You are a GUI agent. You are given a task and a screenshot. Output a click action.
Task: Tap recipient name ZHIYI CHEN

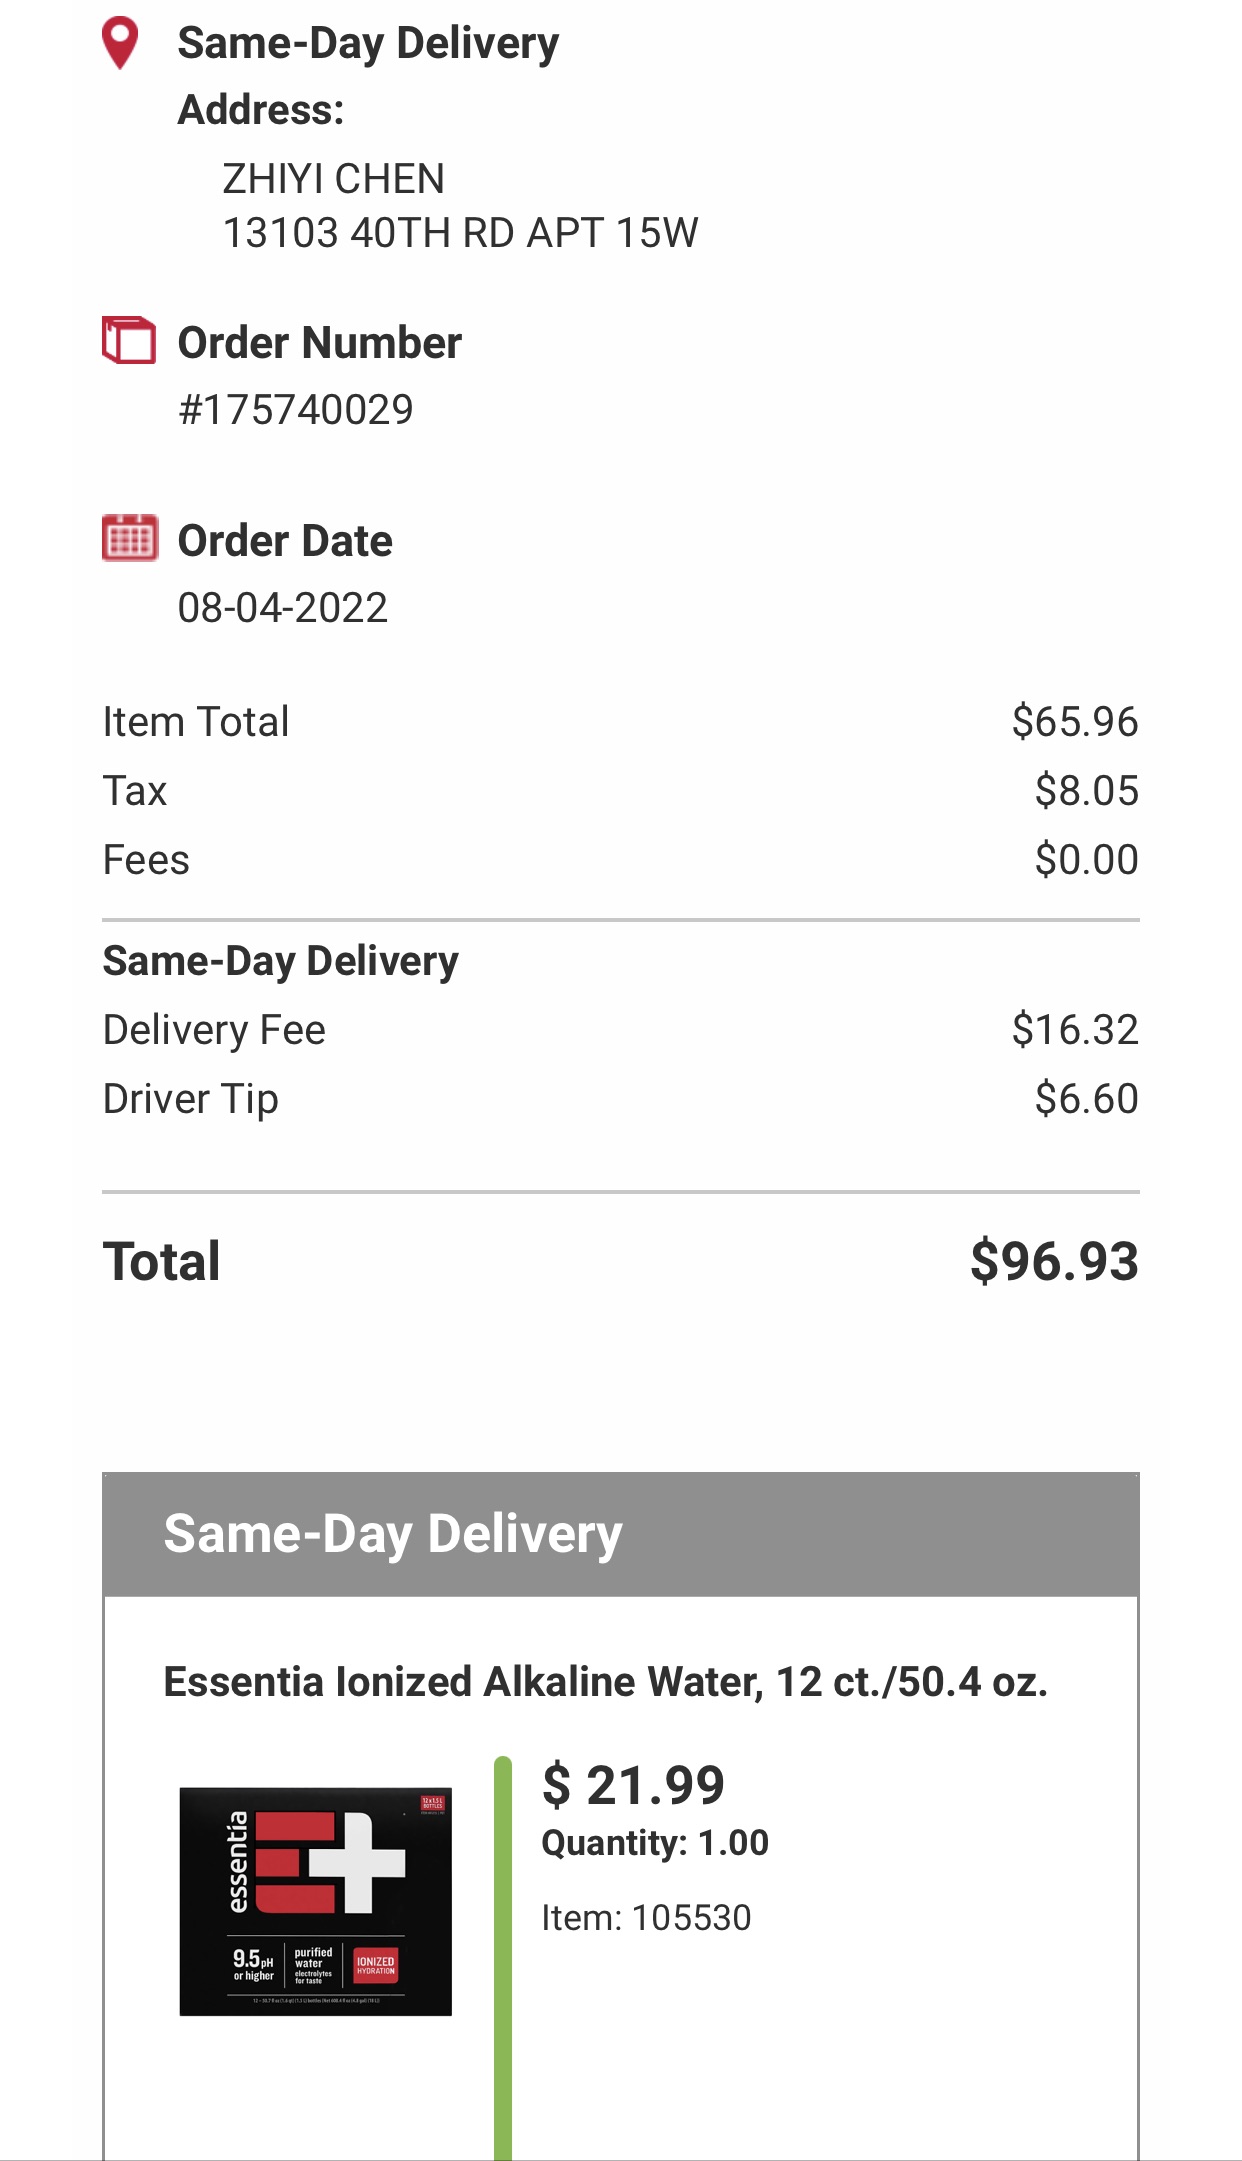pyautogui.click(x=333, y=179)
